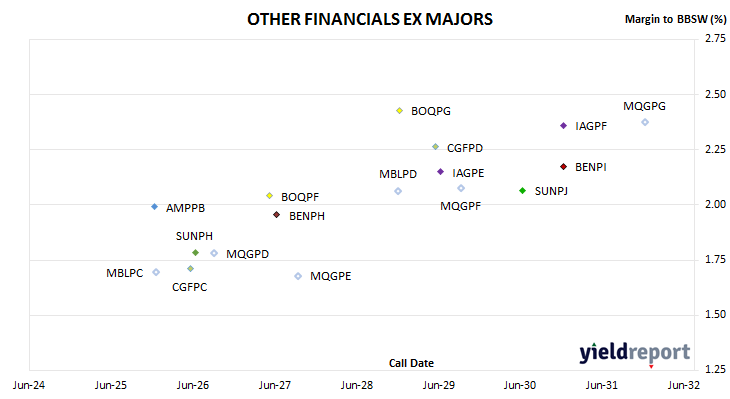Click the Call Date axis label
Image resolution: width=730 pixels, height=399 pixels.
tap(411, 363)
